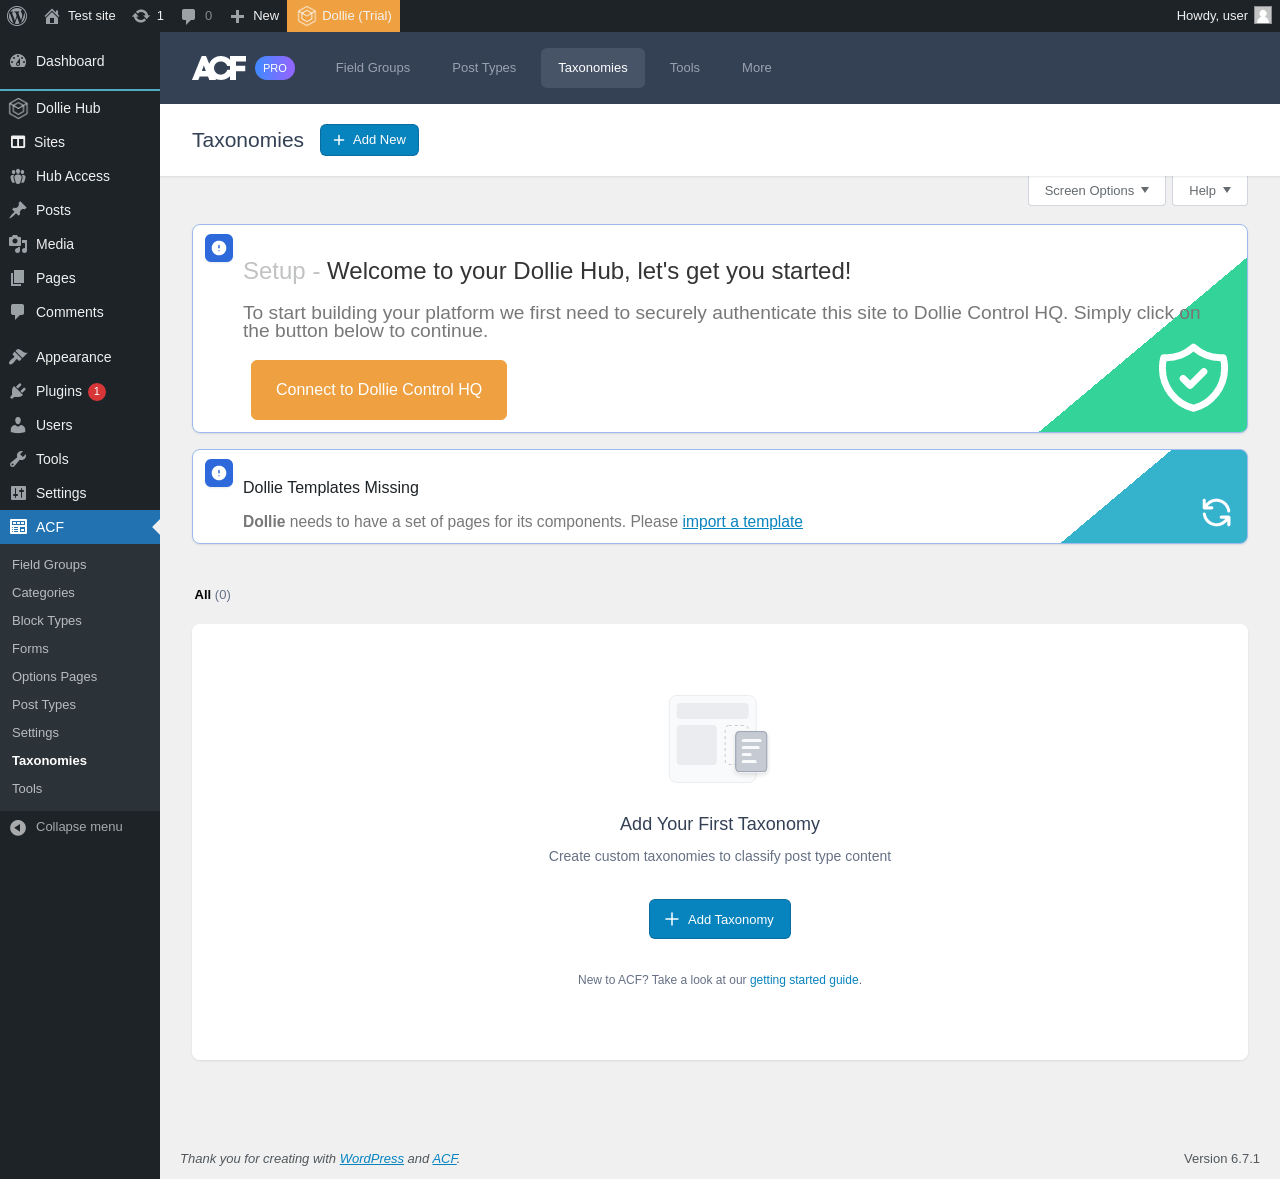This screenshot has width=1280, height=1179.
Task: Click the Add Taxonomy button
Action: (720, 919)
